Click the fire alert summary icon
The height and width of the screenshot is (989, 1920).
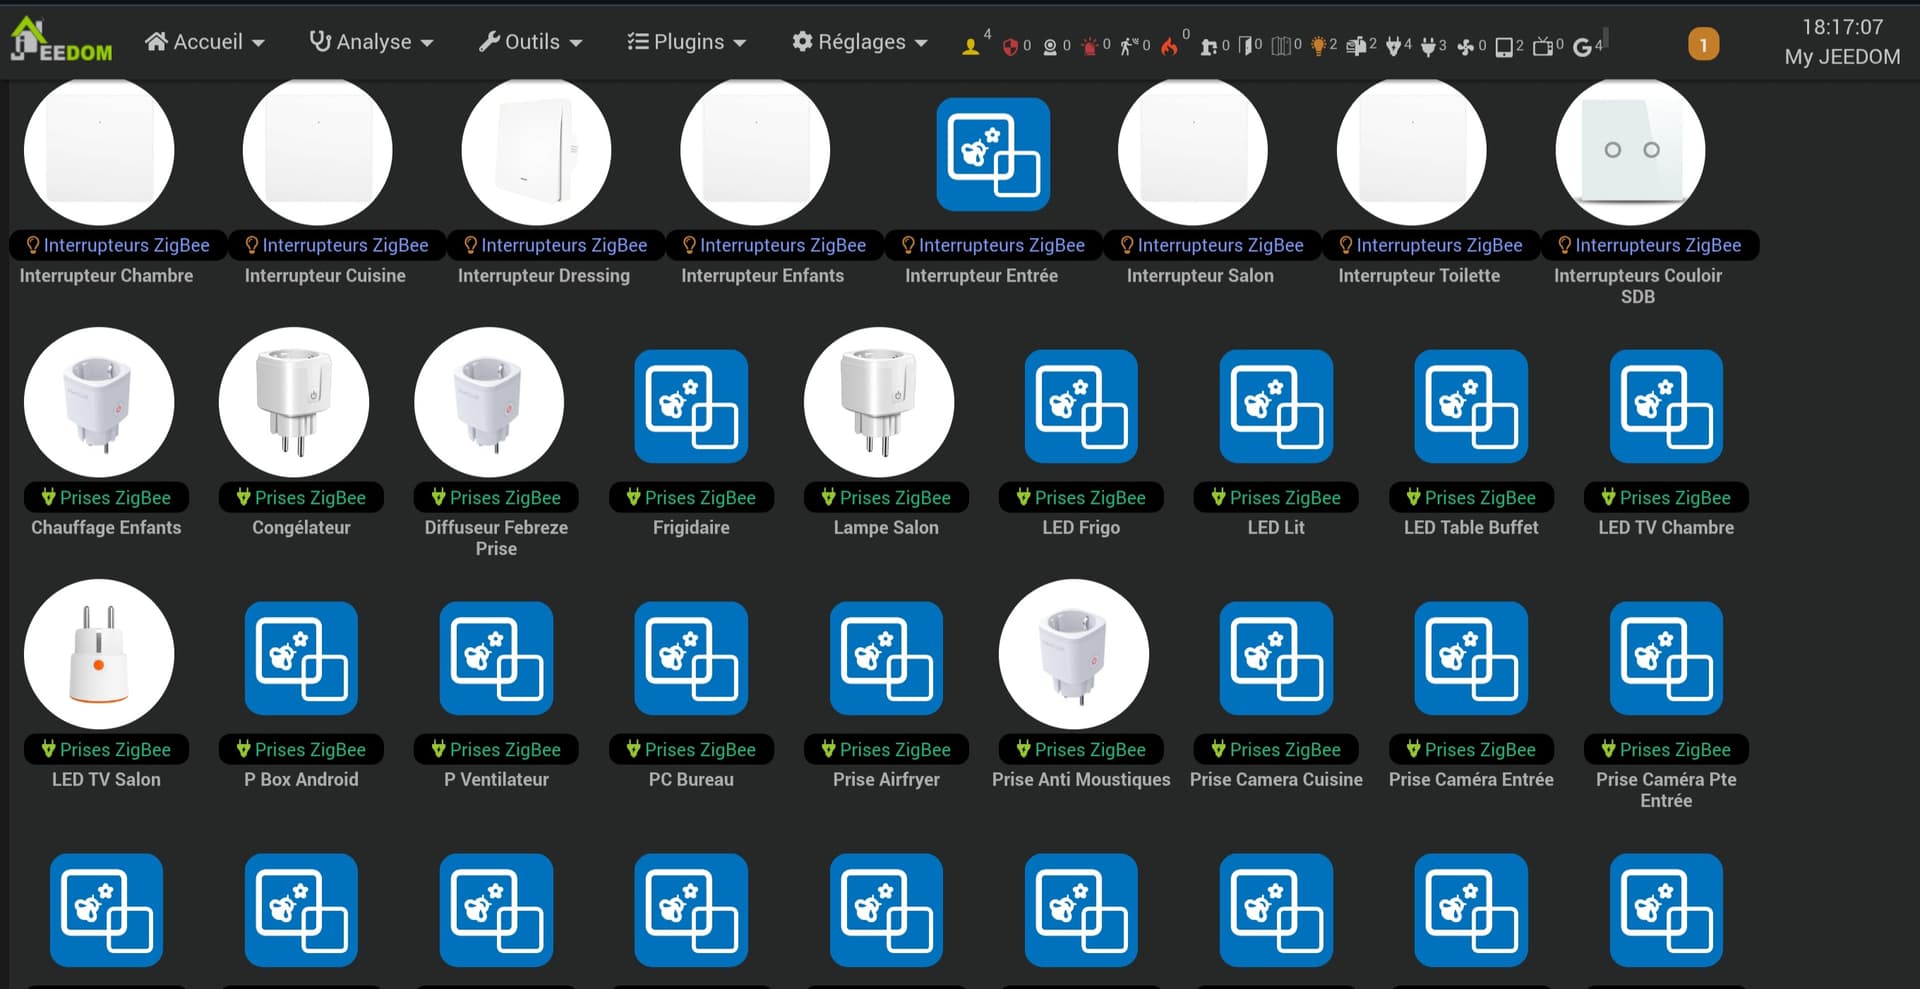click(x=1169, y=45)
